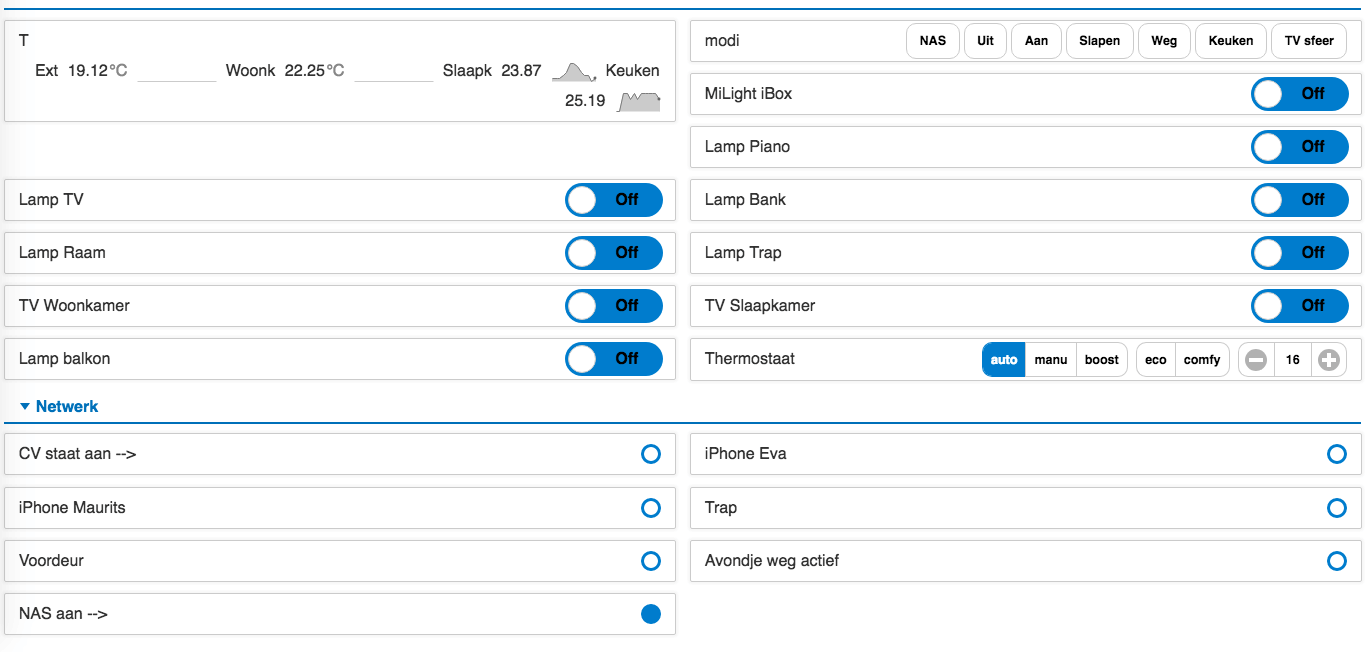The height and width of the screenshot is (652, 1366).
Task: Click the CV staat aan indicator
Action: [651, 455]
